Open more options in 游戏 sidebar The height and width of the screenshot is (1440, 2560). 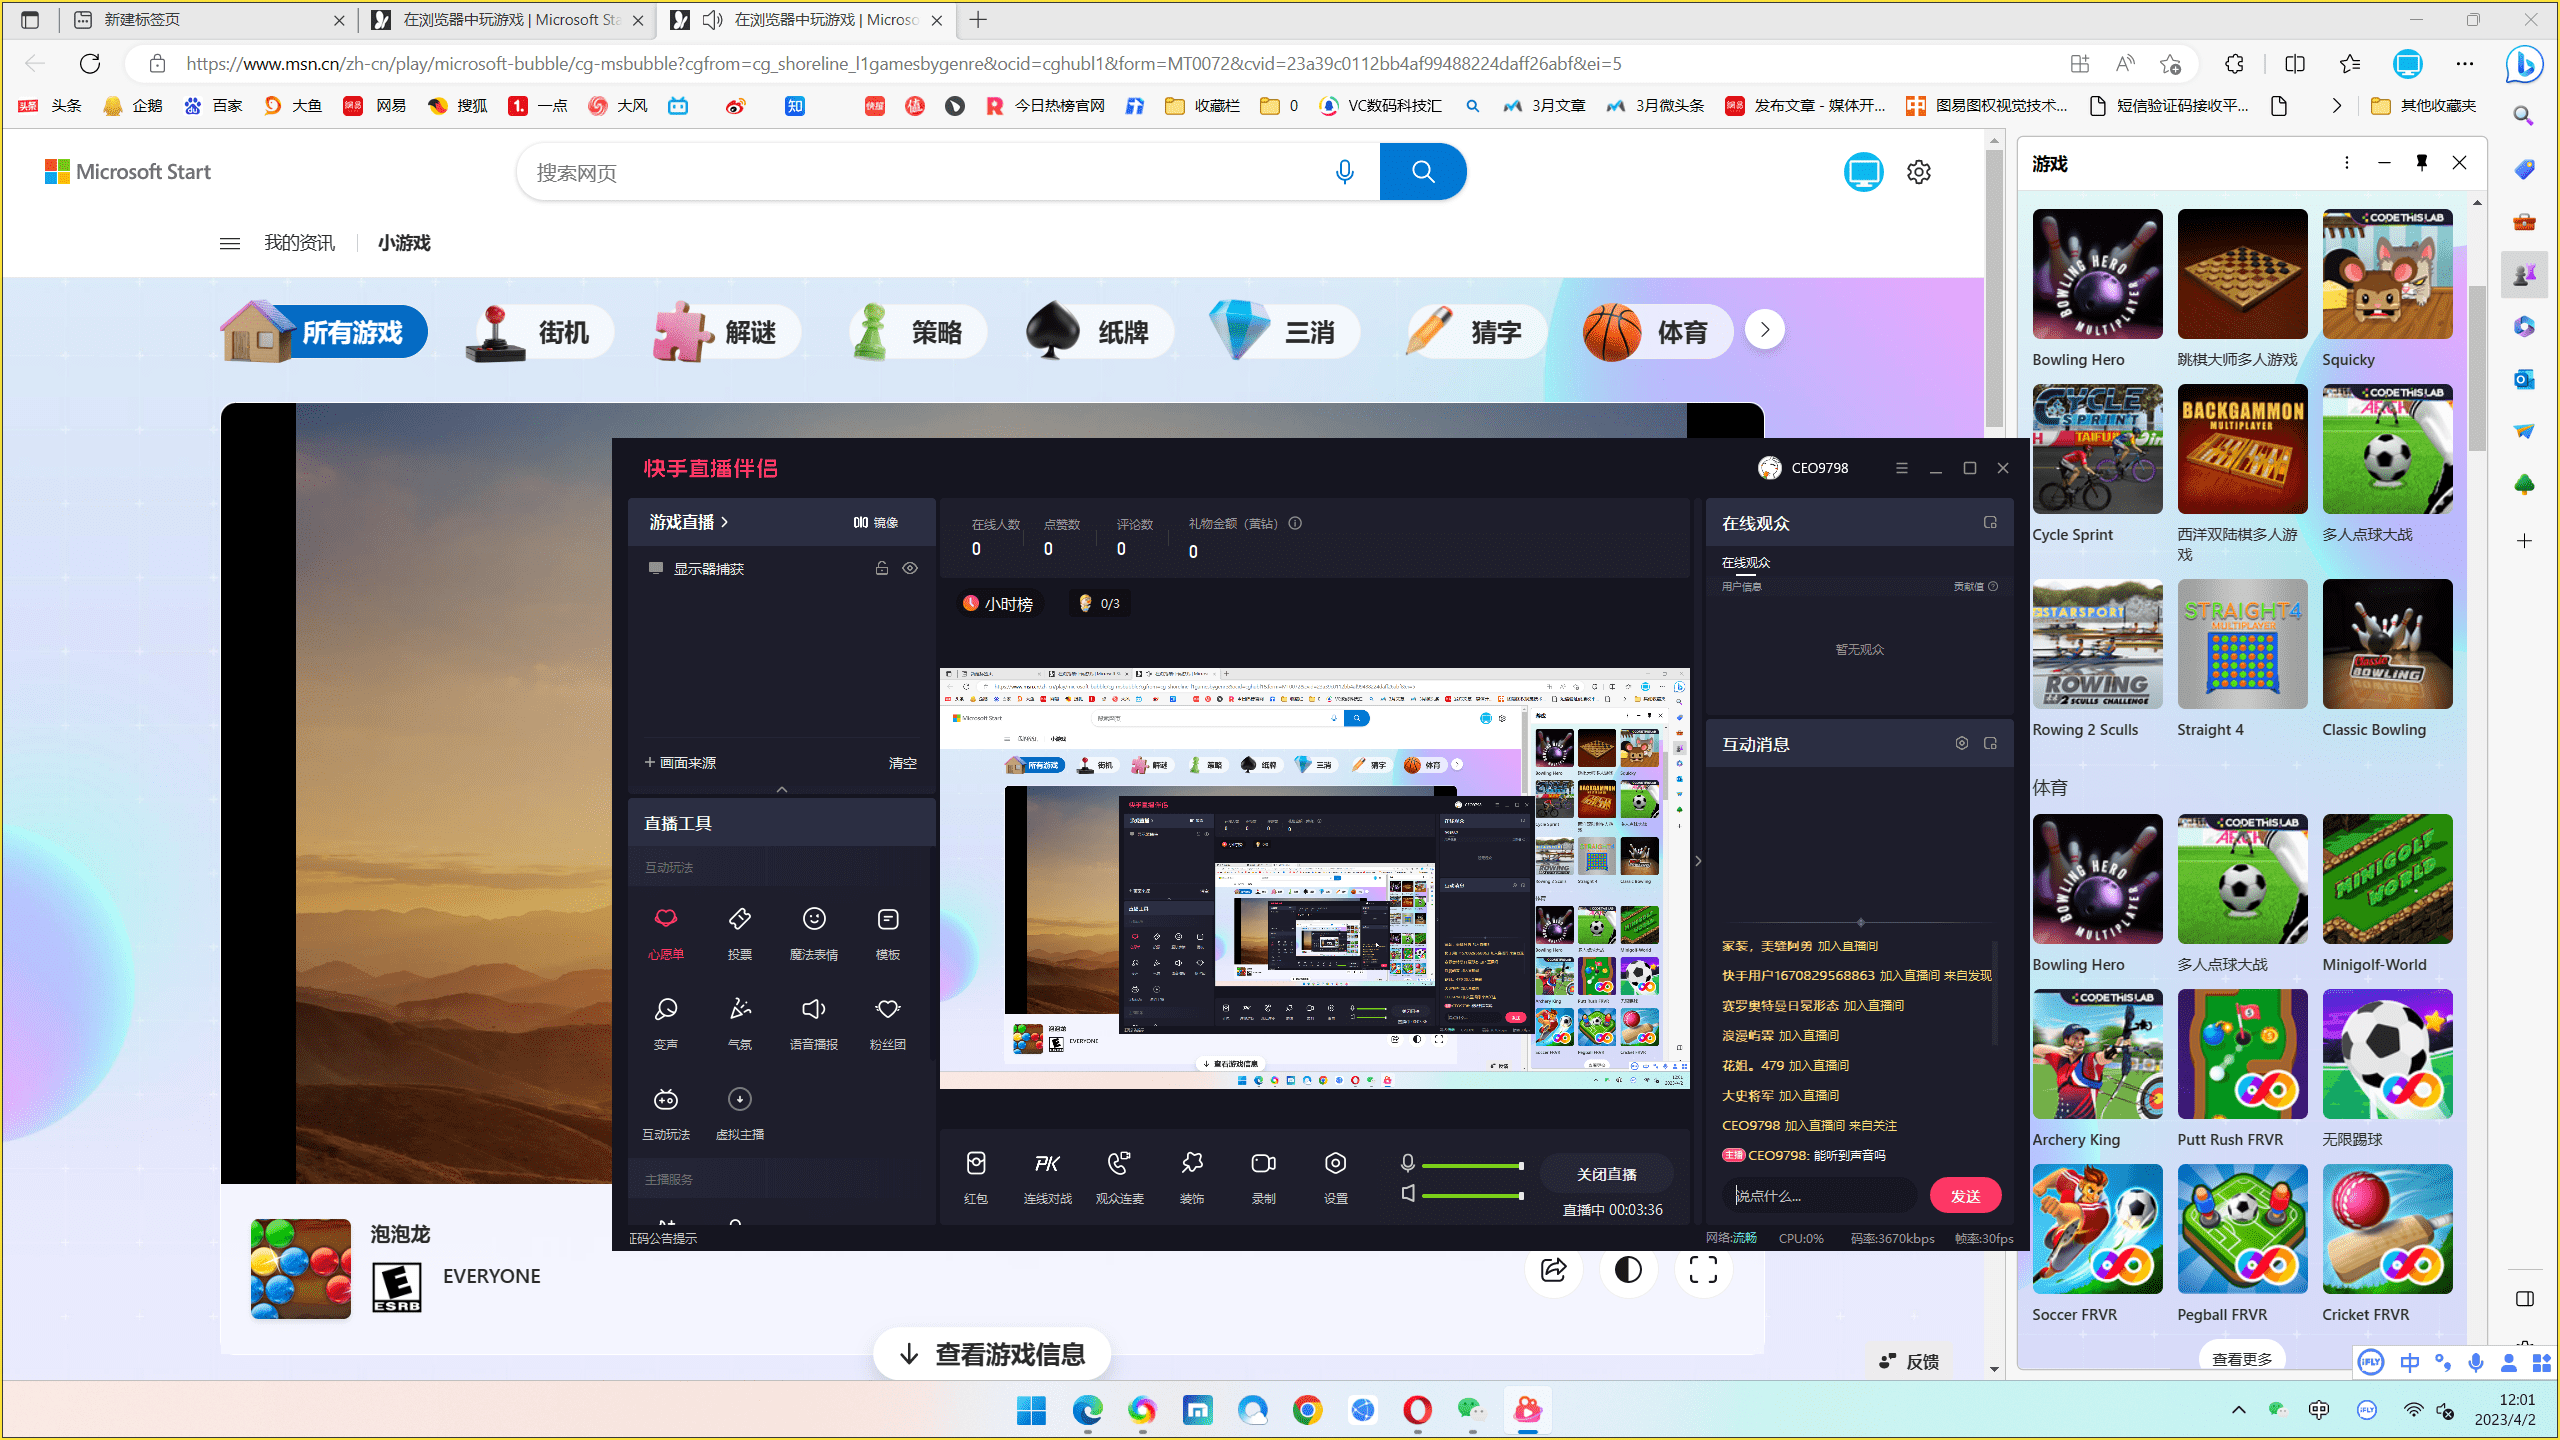(2346, 162)
